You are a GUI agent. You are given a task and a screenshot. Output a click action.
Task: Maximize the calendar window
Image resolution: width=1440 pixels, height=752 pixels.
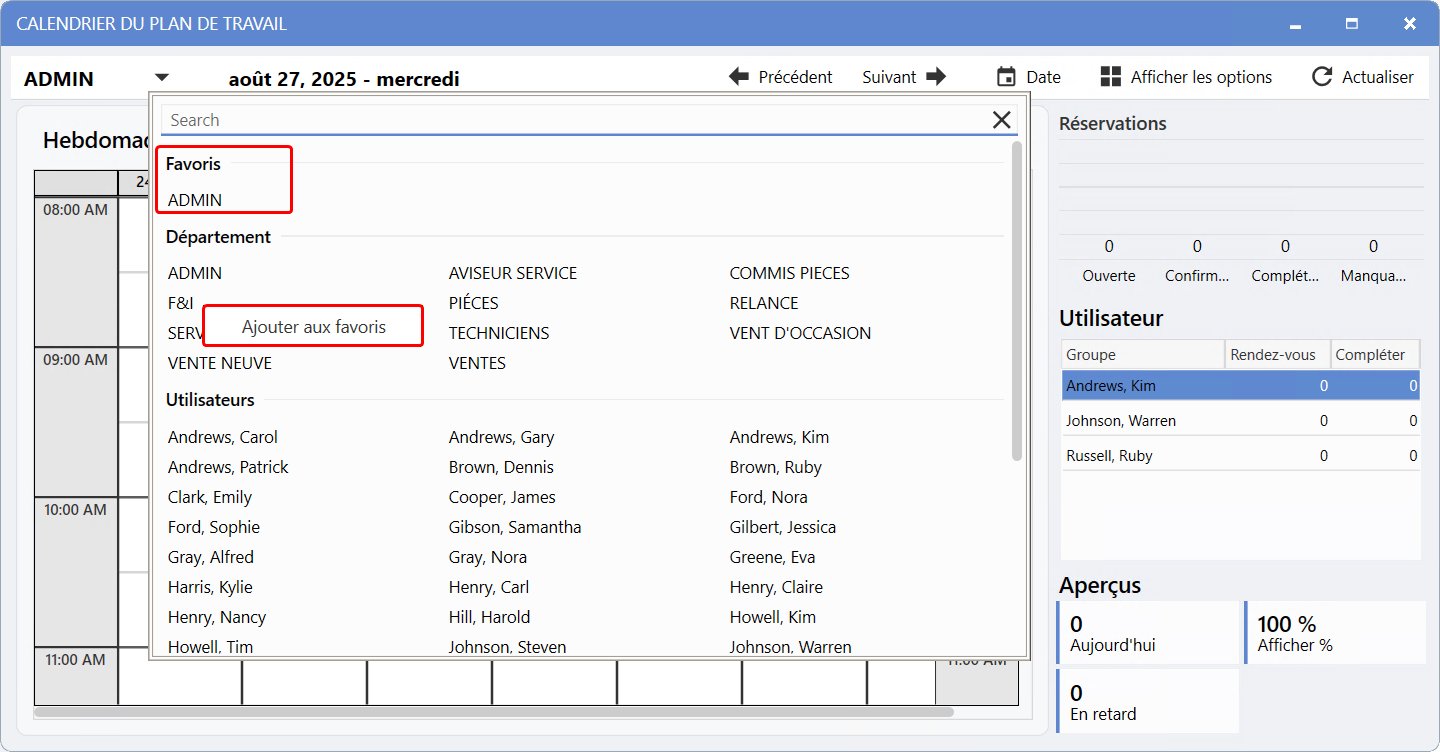tap(1352, 23)
